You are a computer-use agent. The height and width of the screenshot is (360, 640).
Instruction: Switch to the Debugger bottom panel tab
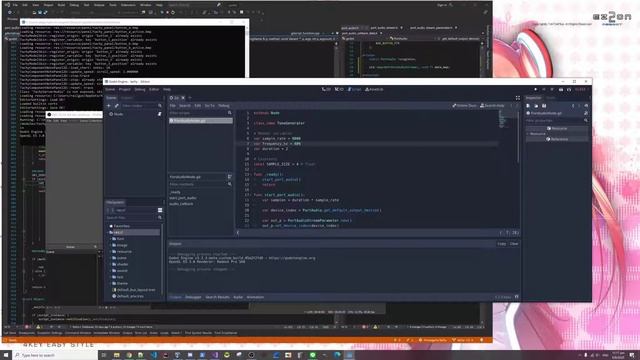click(x=193, y=297)
